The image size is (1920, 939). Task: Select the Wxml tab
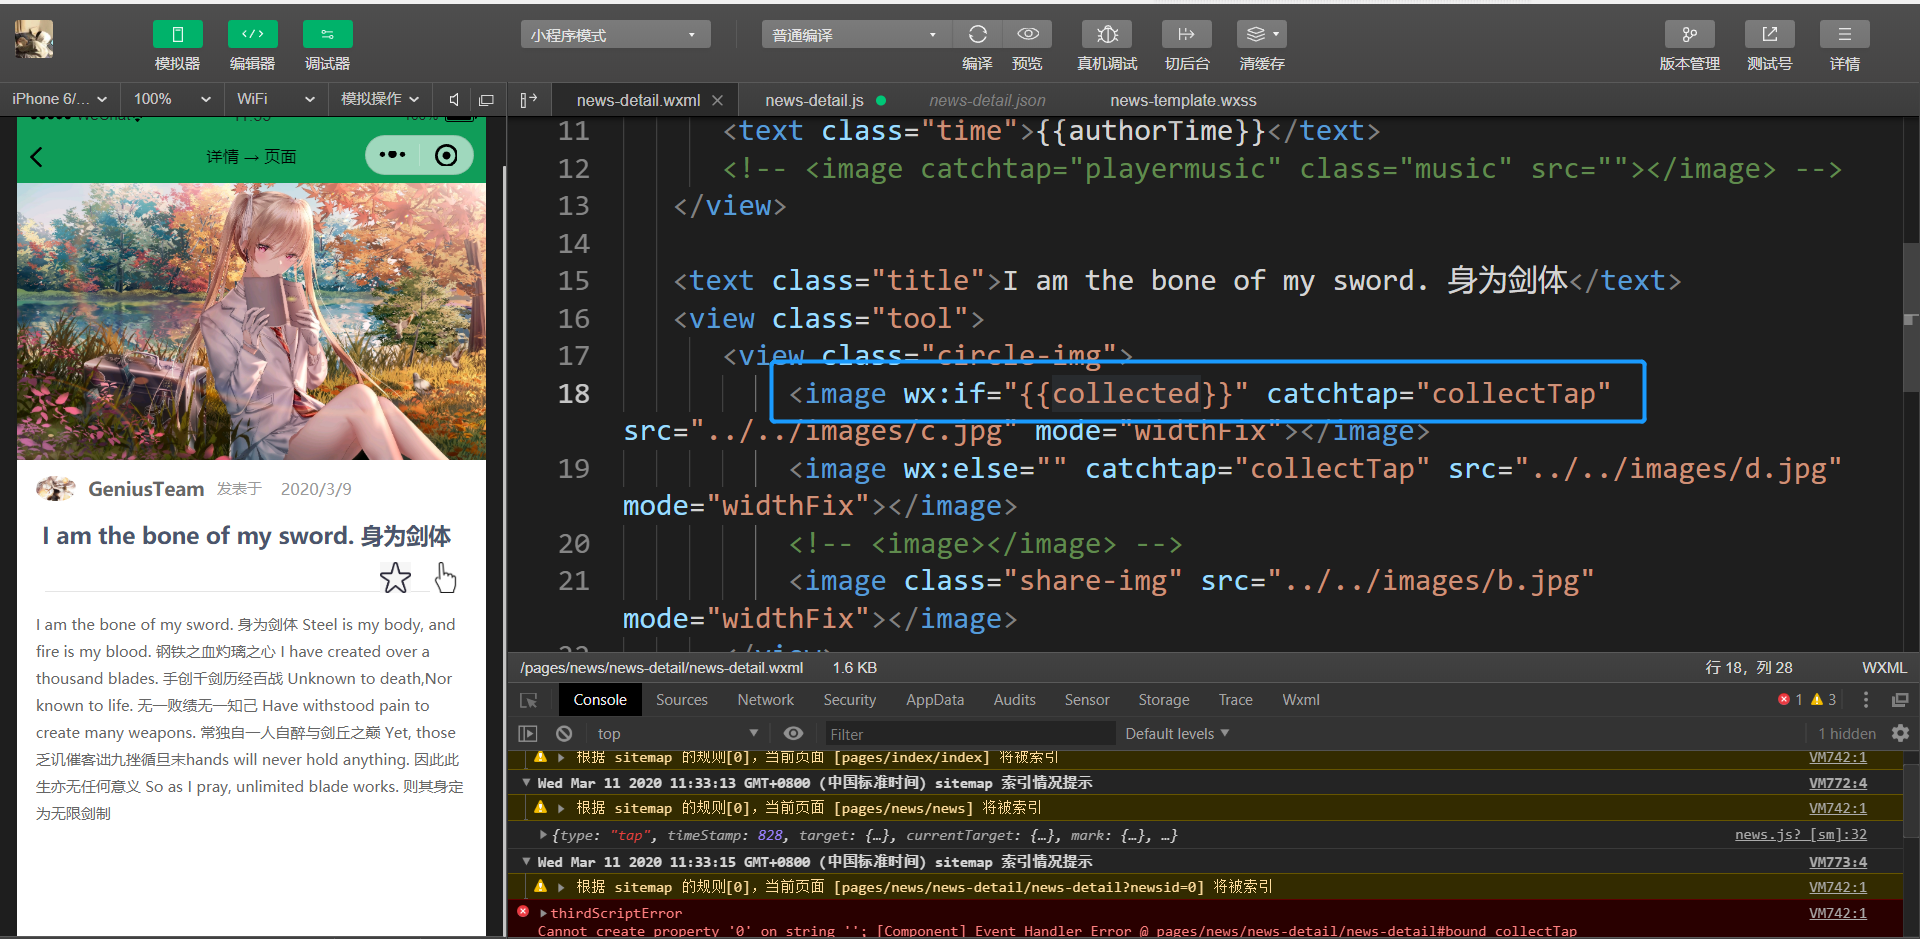[x=1301, y=700]
